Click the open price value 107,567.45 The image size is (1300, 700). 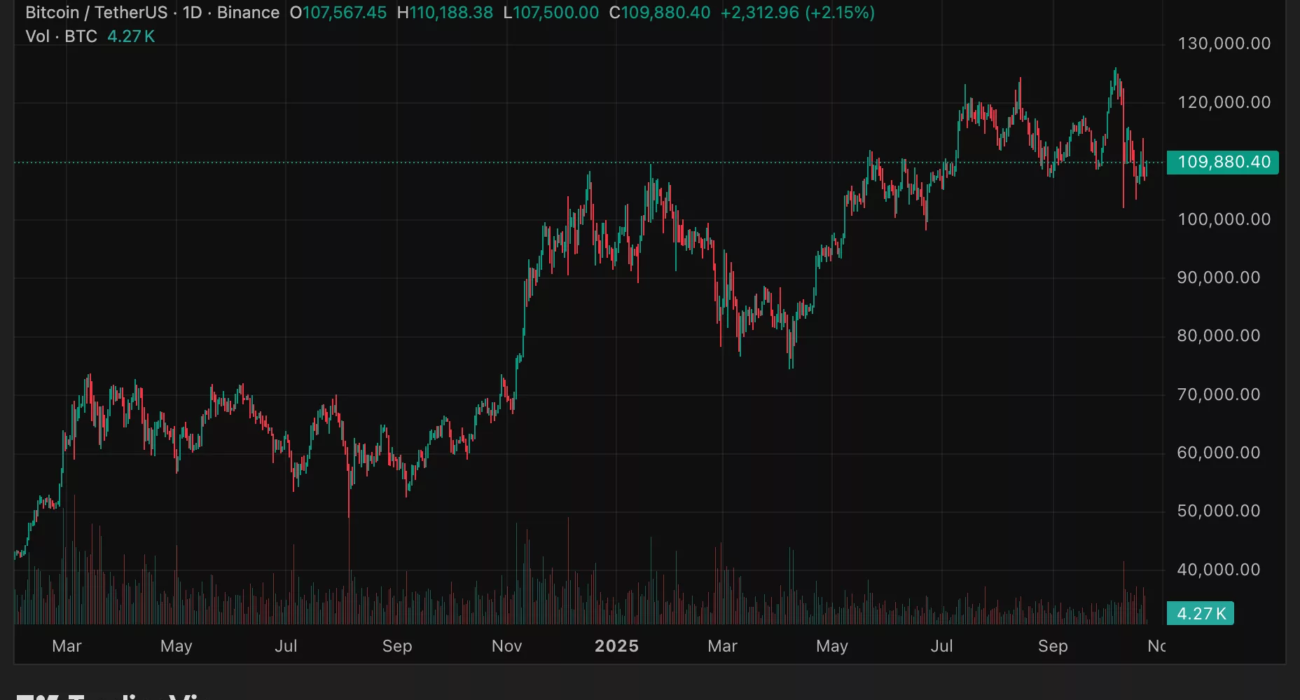(x=345, y=13)
